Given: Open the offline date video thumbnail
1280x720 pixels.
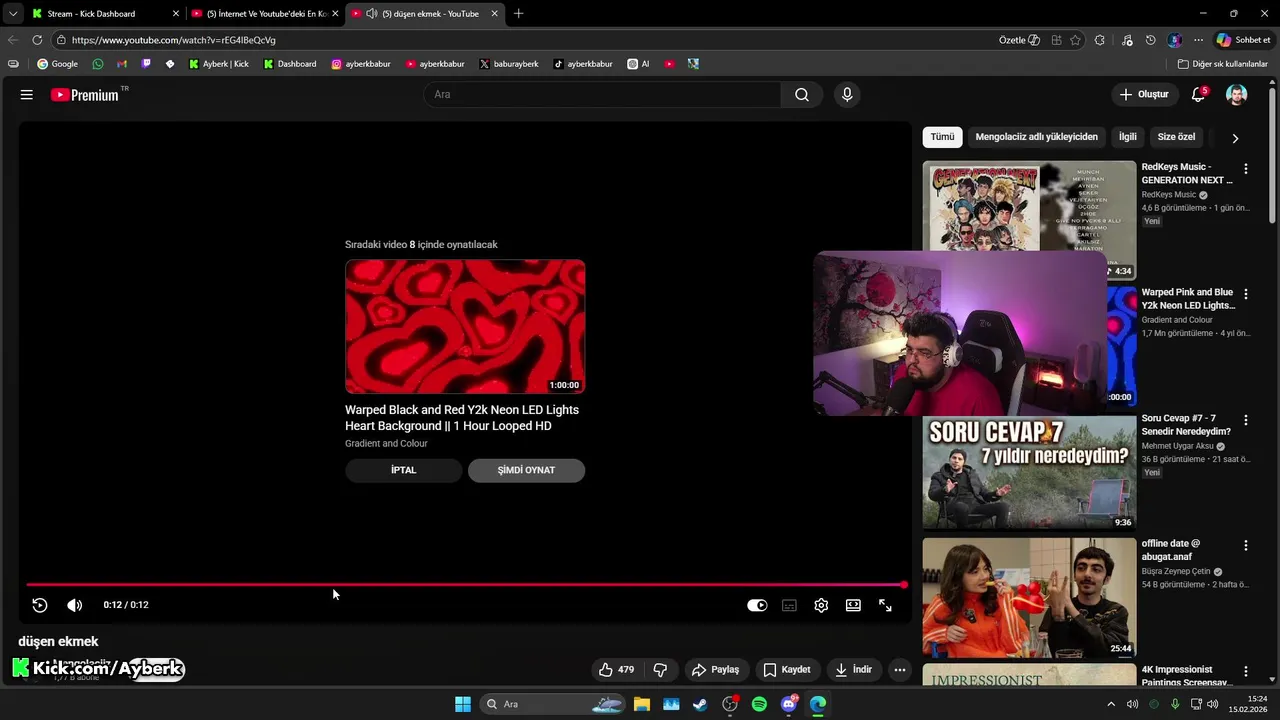Looking at the screenshot, I should click(1029, 598).
